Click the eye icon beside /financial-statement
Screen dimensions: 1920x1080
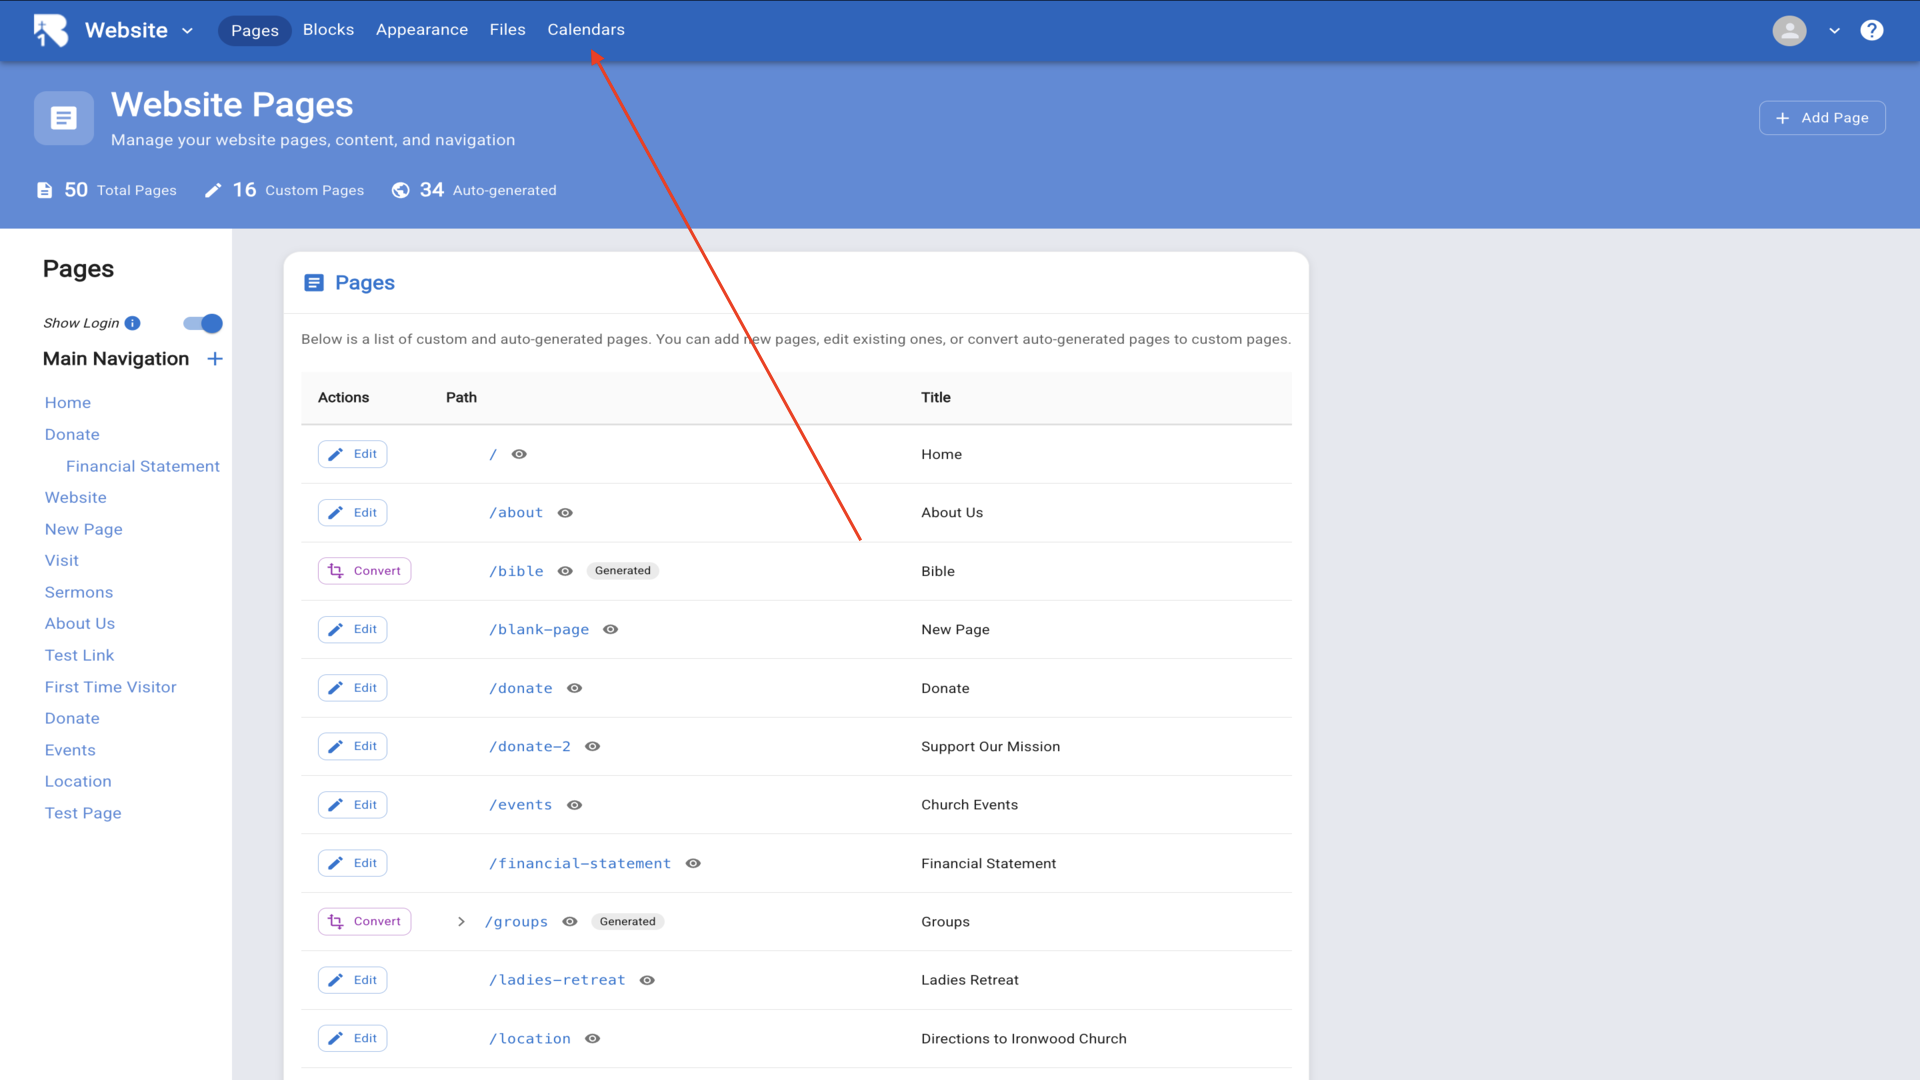(693, 864)
